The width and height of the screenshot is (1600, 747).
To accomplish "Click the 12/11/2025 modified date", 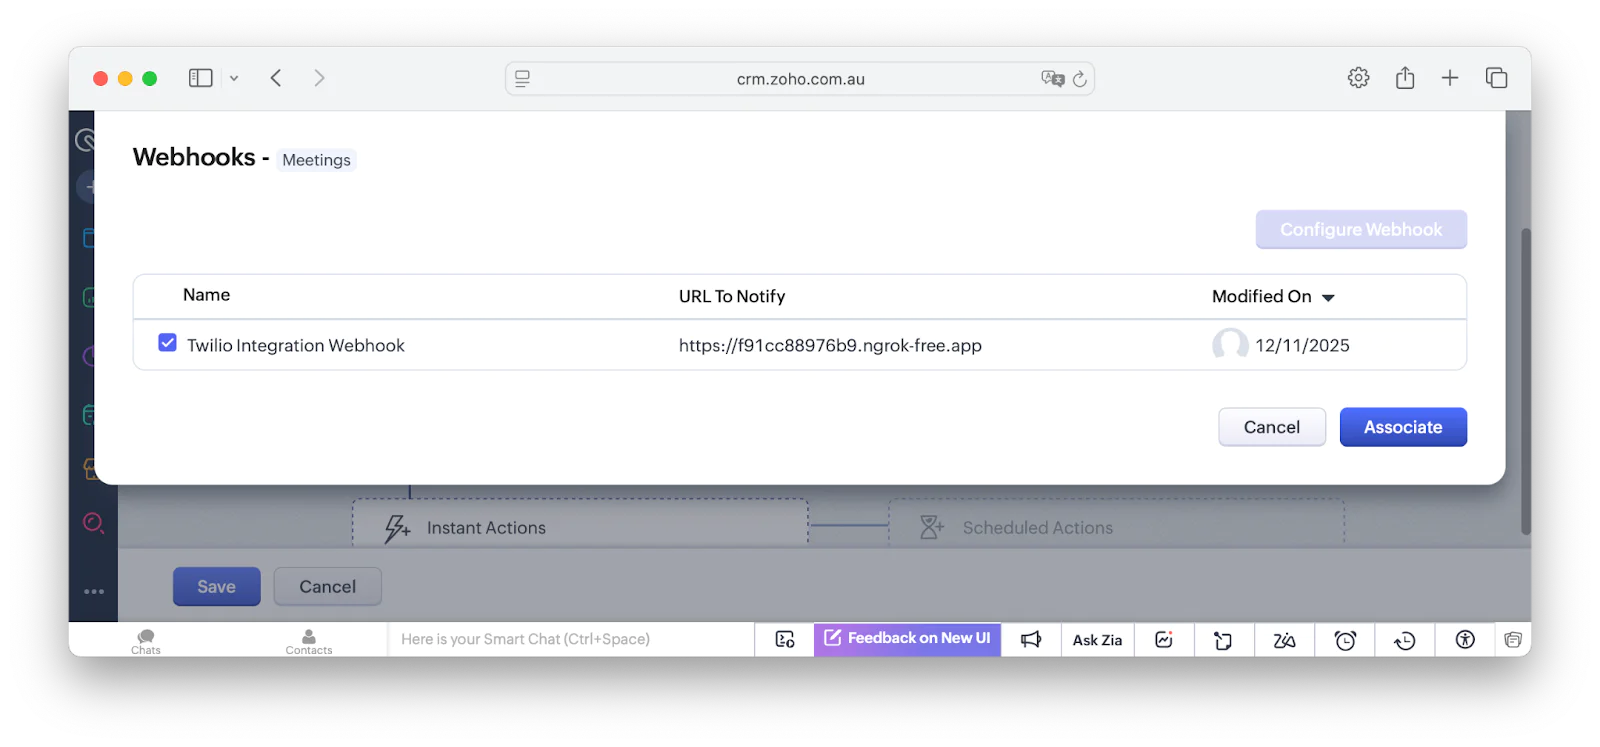I will pyautogui.click(x=1302, y=345).
